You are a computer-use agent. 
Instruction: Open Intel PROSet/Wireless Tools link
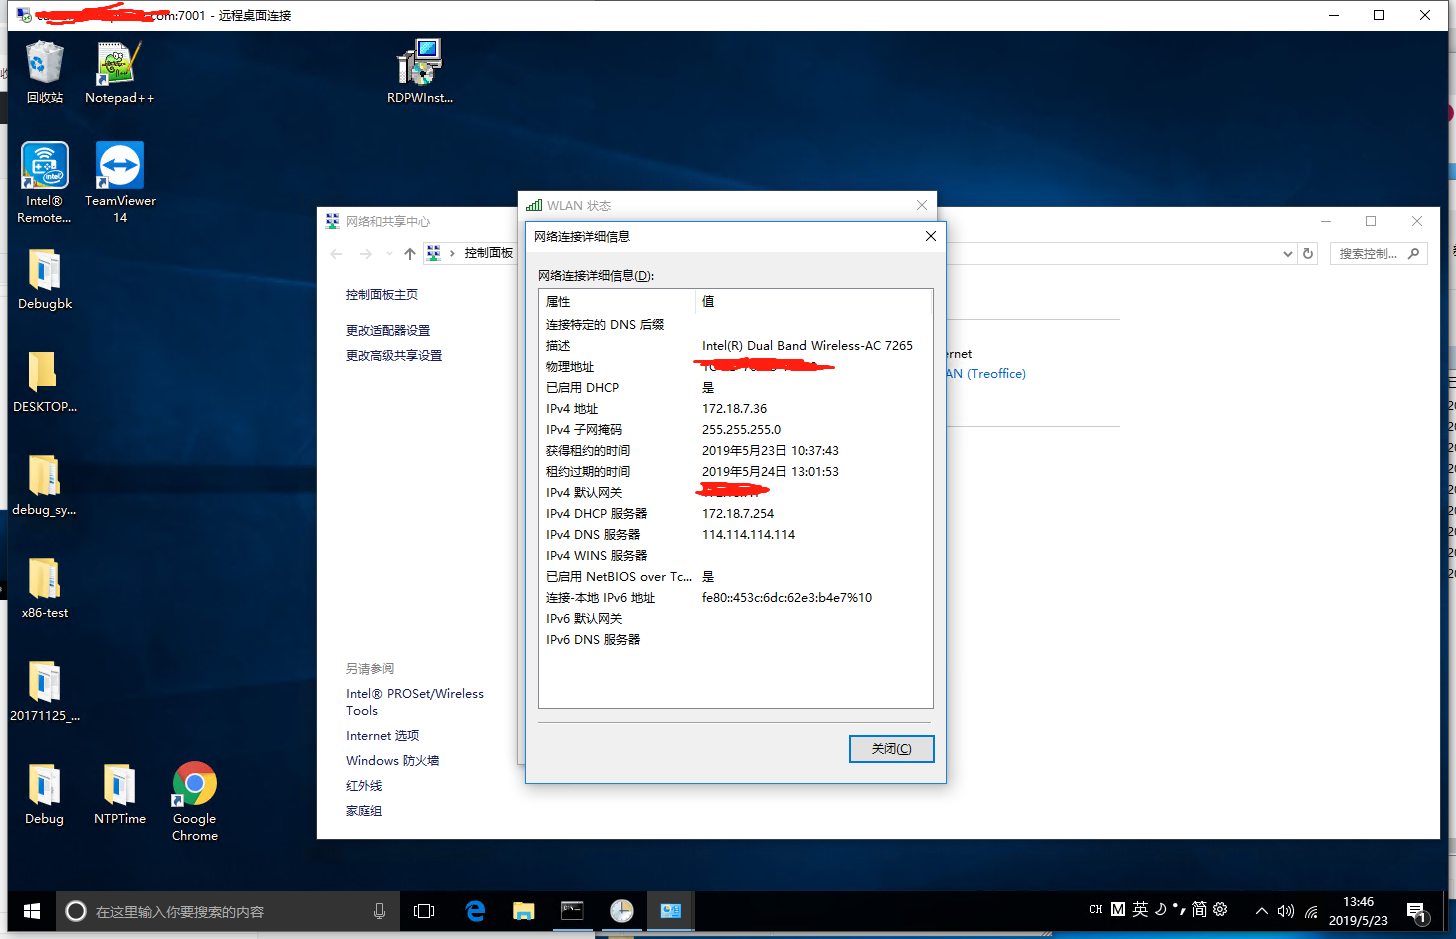pos(415,702)
